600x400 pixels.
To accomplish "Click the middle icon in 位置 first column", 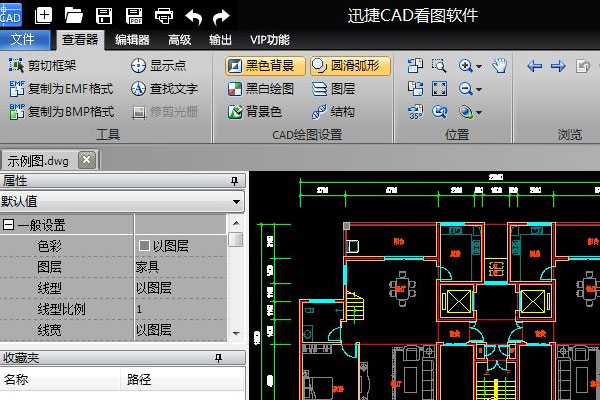I will tap(415, 89).
